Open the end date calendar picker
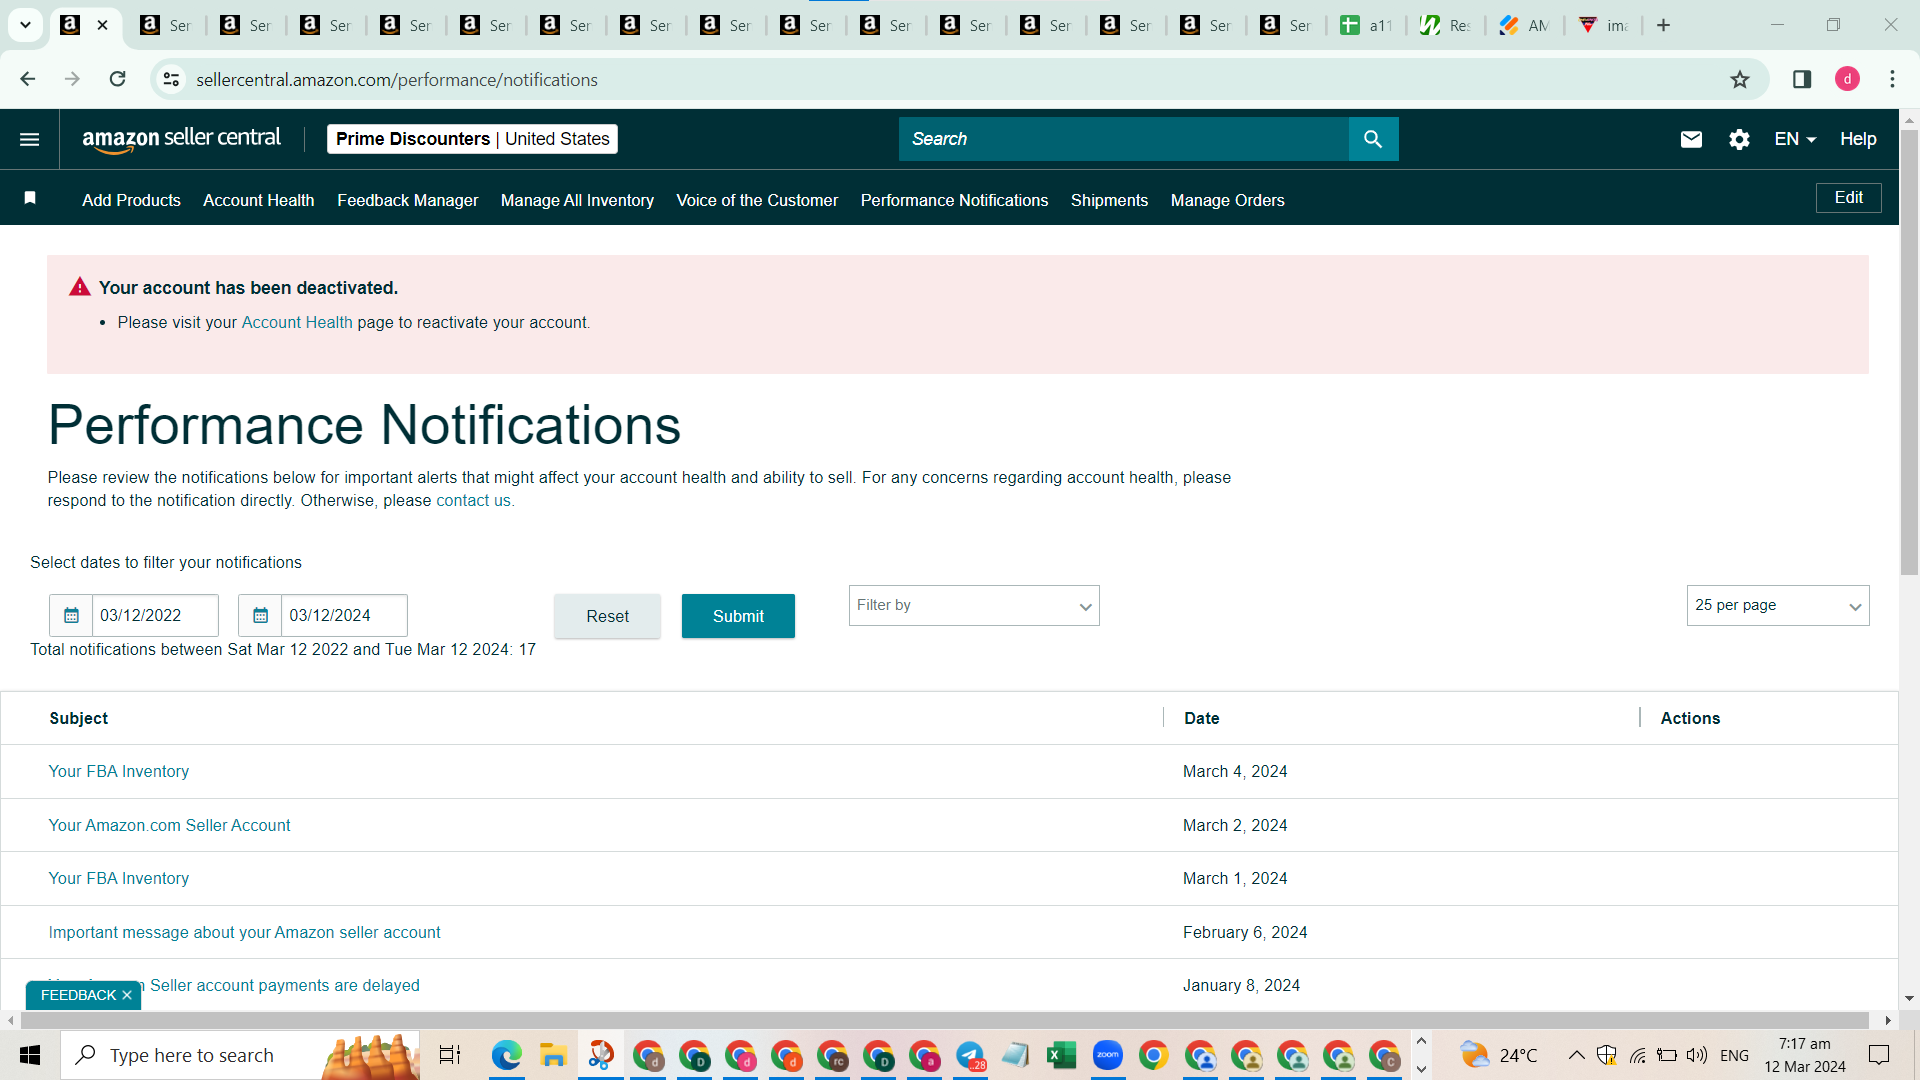1920x1080 pixels. [260, 615]
